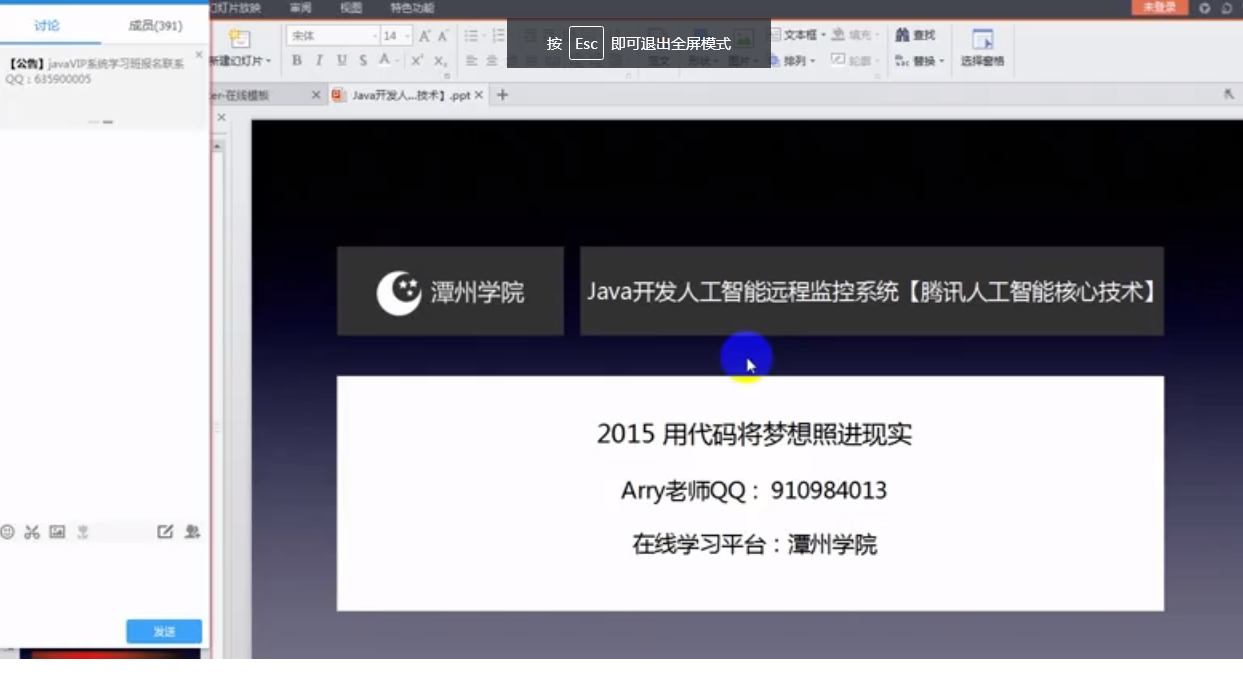Click the 在线学习平台：潭州学院 text
The image size is (1243, 682).
tap(754, 545)
